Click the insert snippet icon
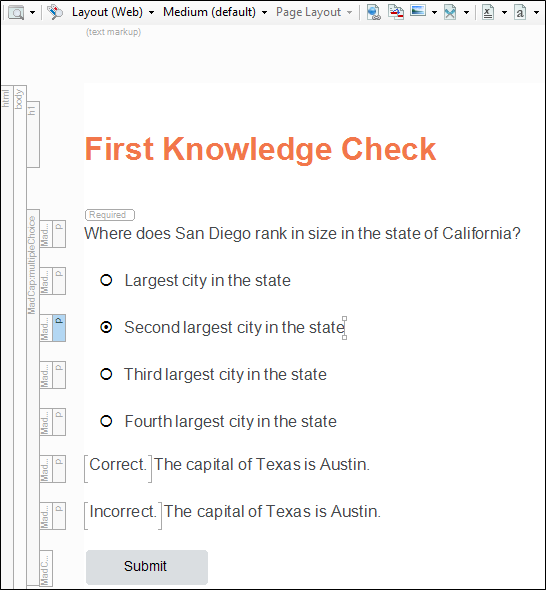 [450, 12]
